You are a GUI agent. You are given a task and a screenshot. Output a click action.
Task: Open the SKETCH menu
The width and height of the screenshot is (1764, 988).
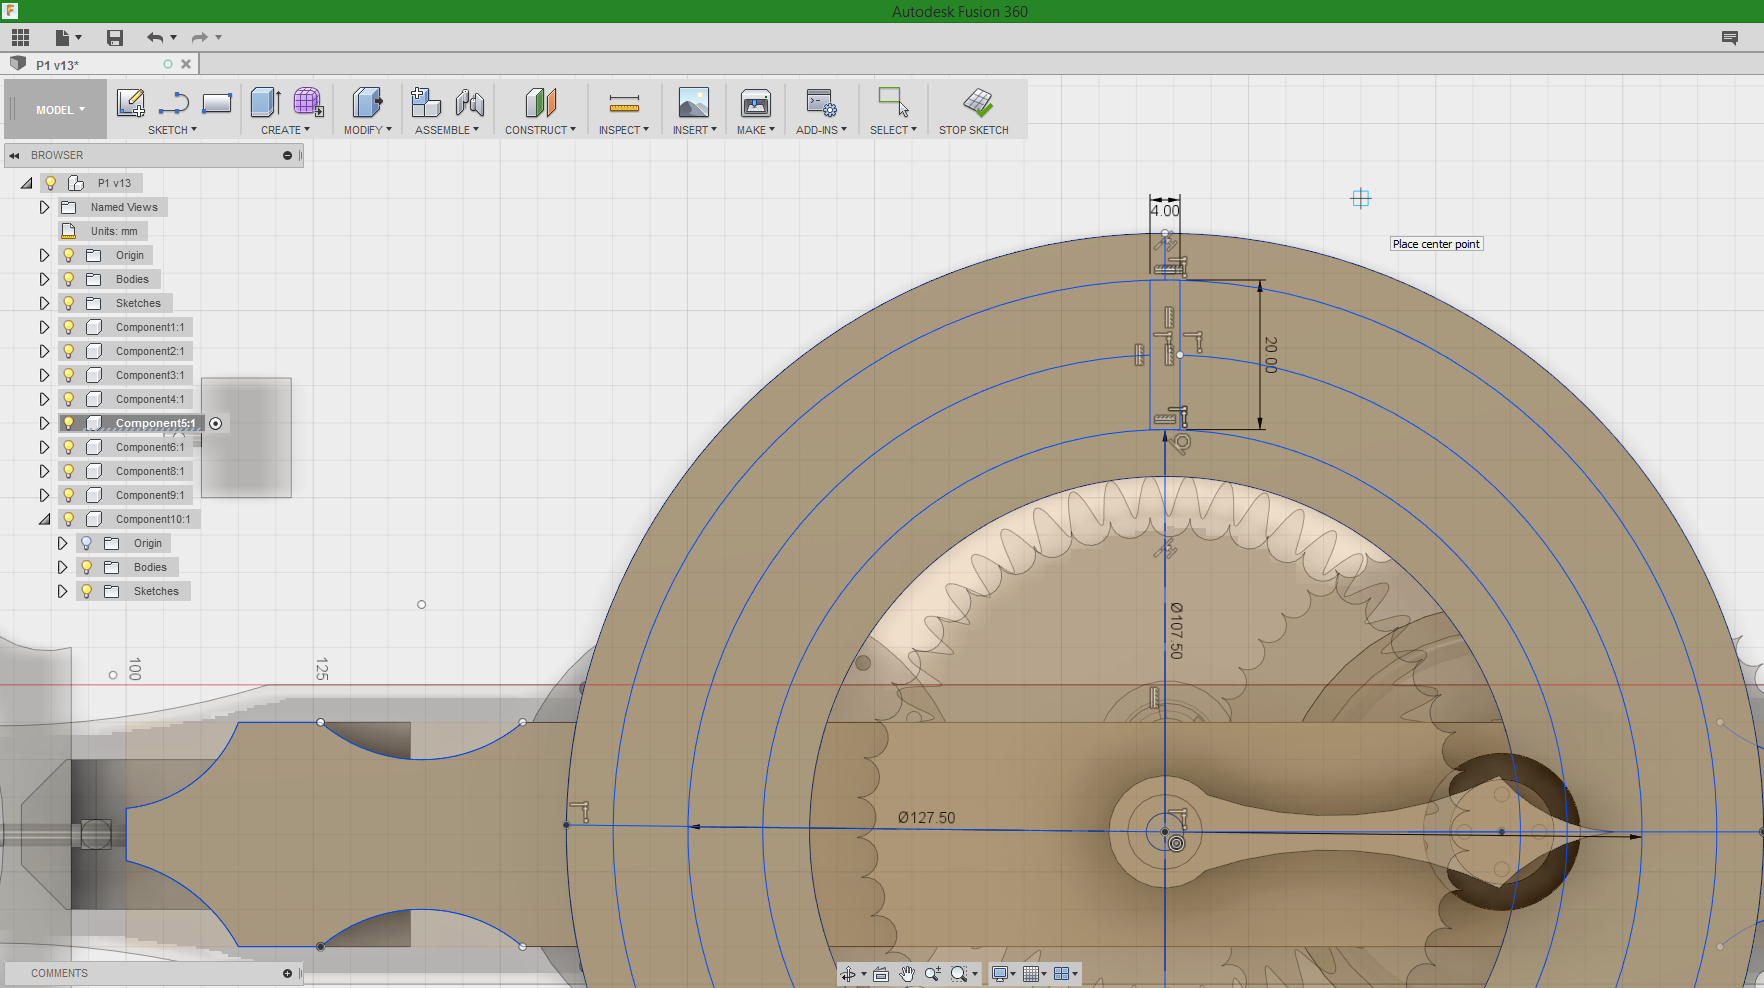(172, 130)
